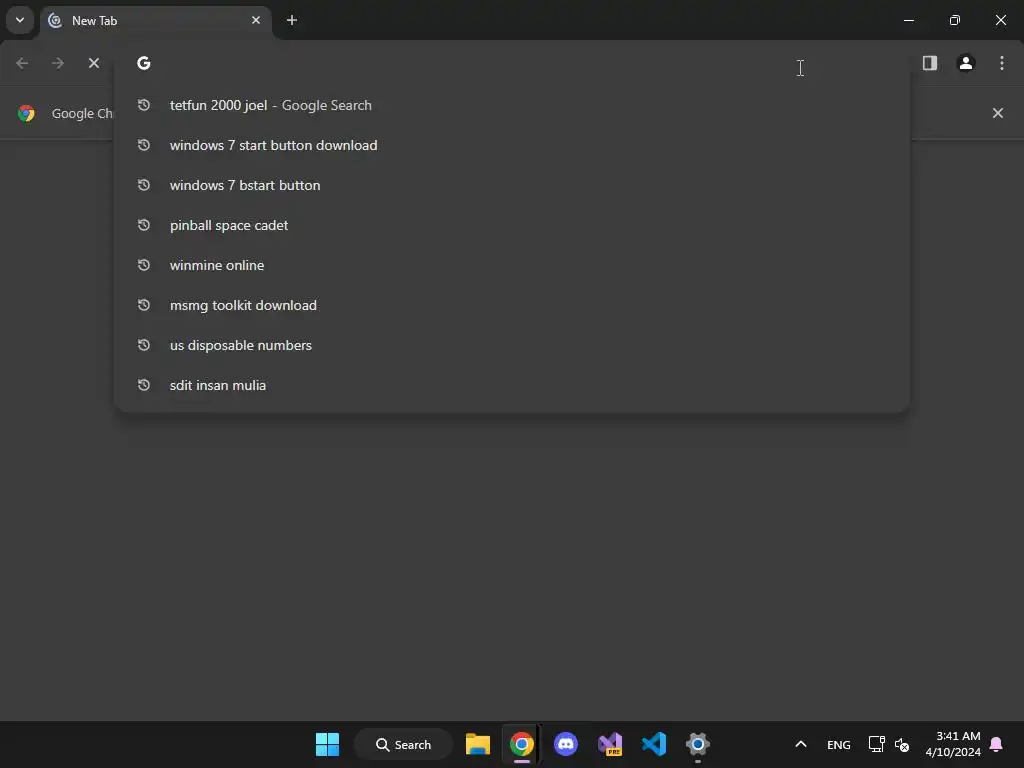Click the forward navigation arrow

coord(58,63)
